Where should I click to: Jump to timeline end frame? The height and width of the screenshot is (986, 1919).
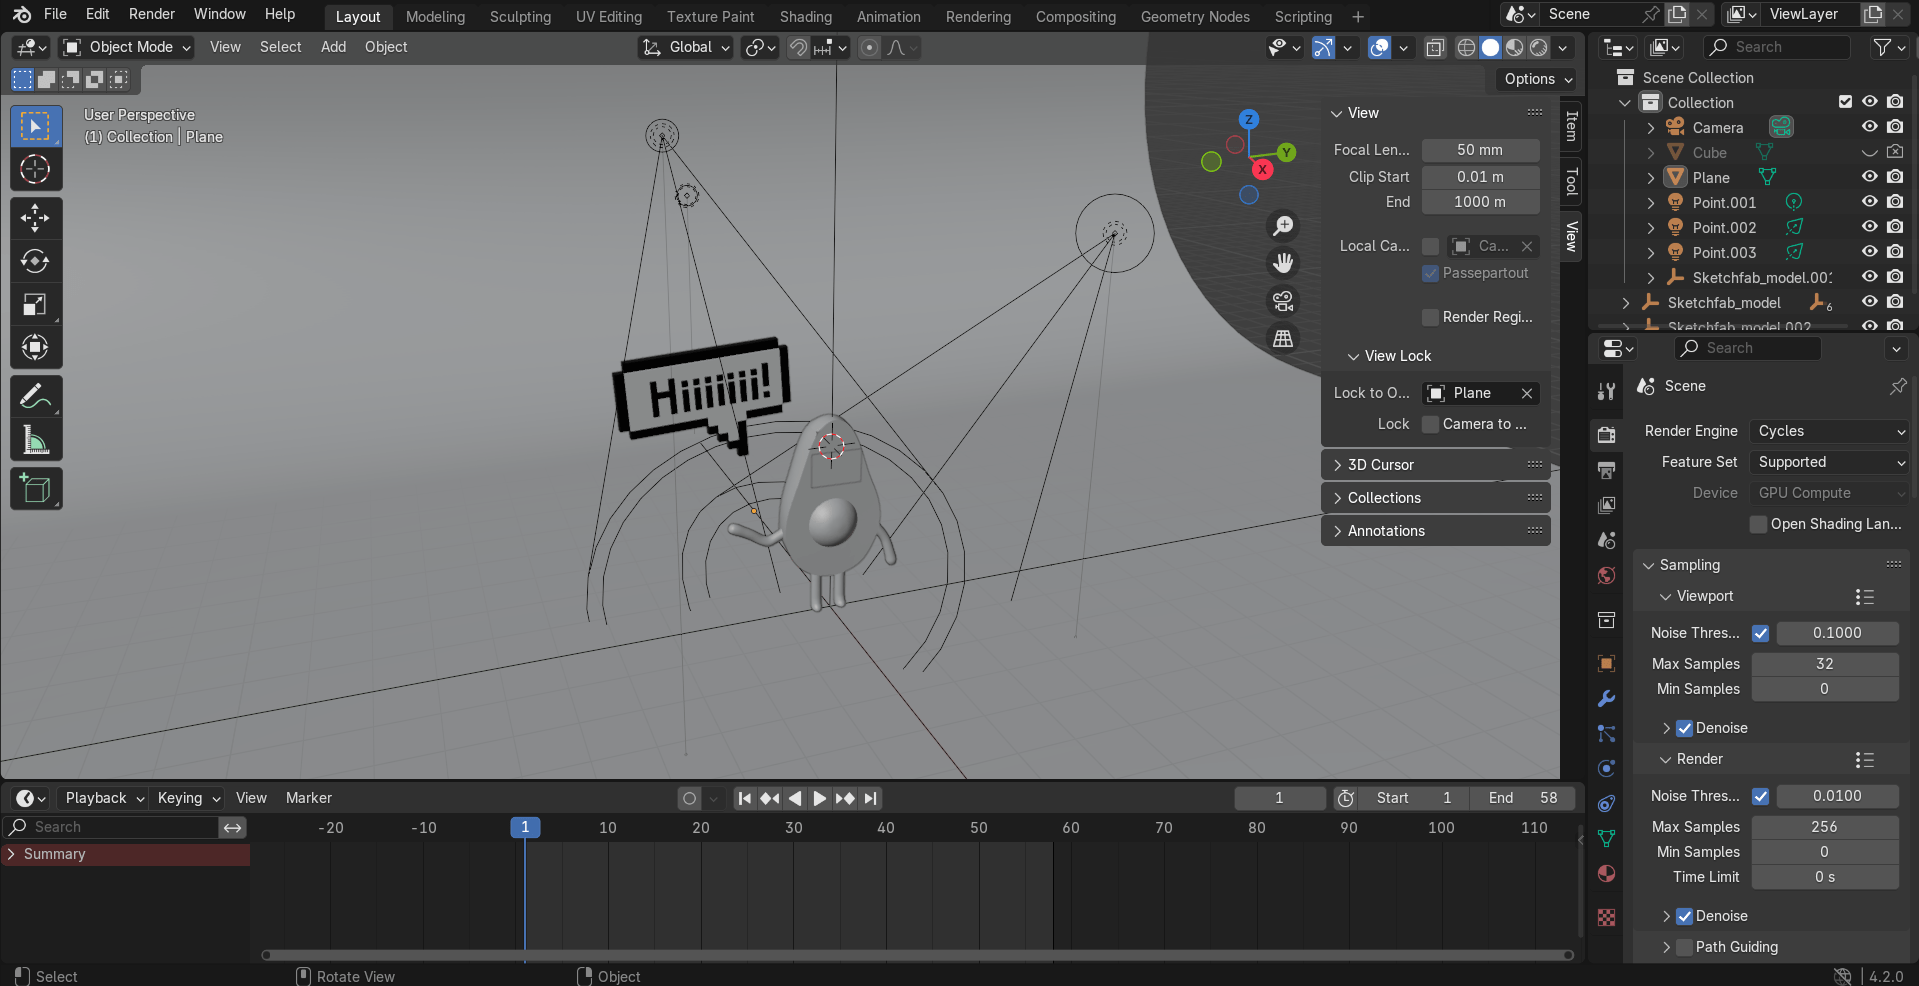pos(871,798)
